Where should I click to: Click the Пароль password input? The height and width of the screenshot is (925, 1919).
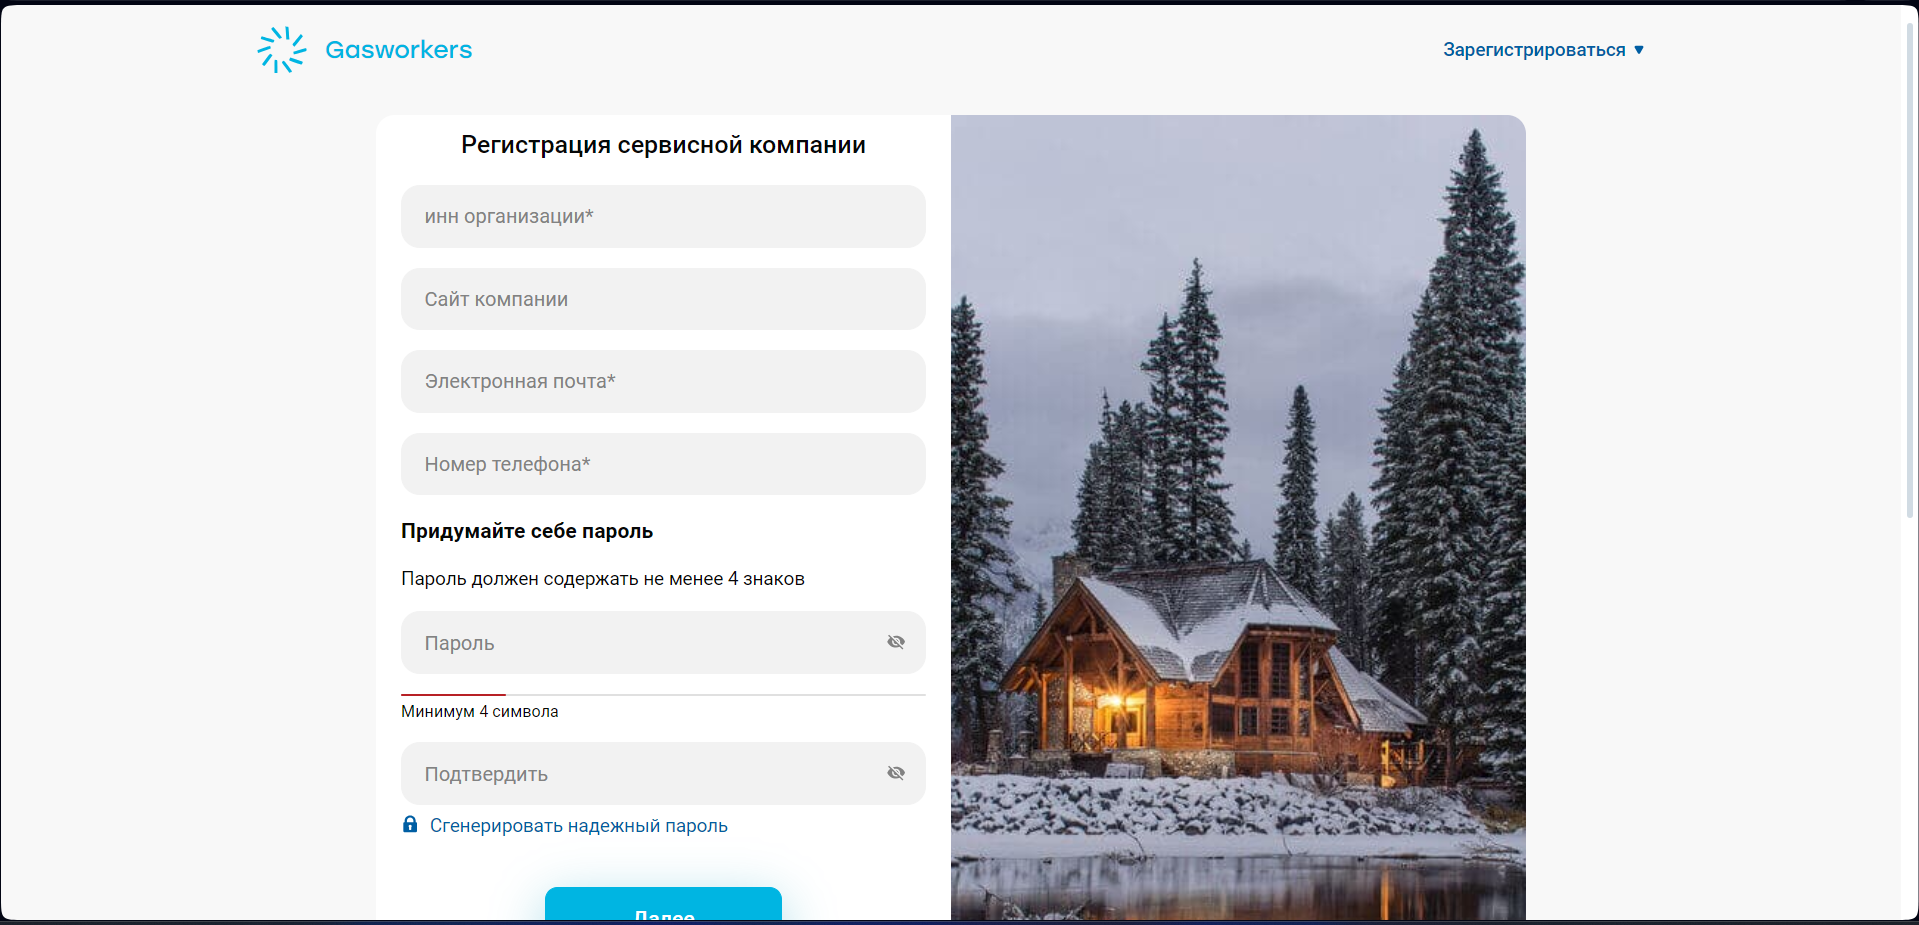click(663, 642)
